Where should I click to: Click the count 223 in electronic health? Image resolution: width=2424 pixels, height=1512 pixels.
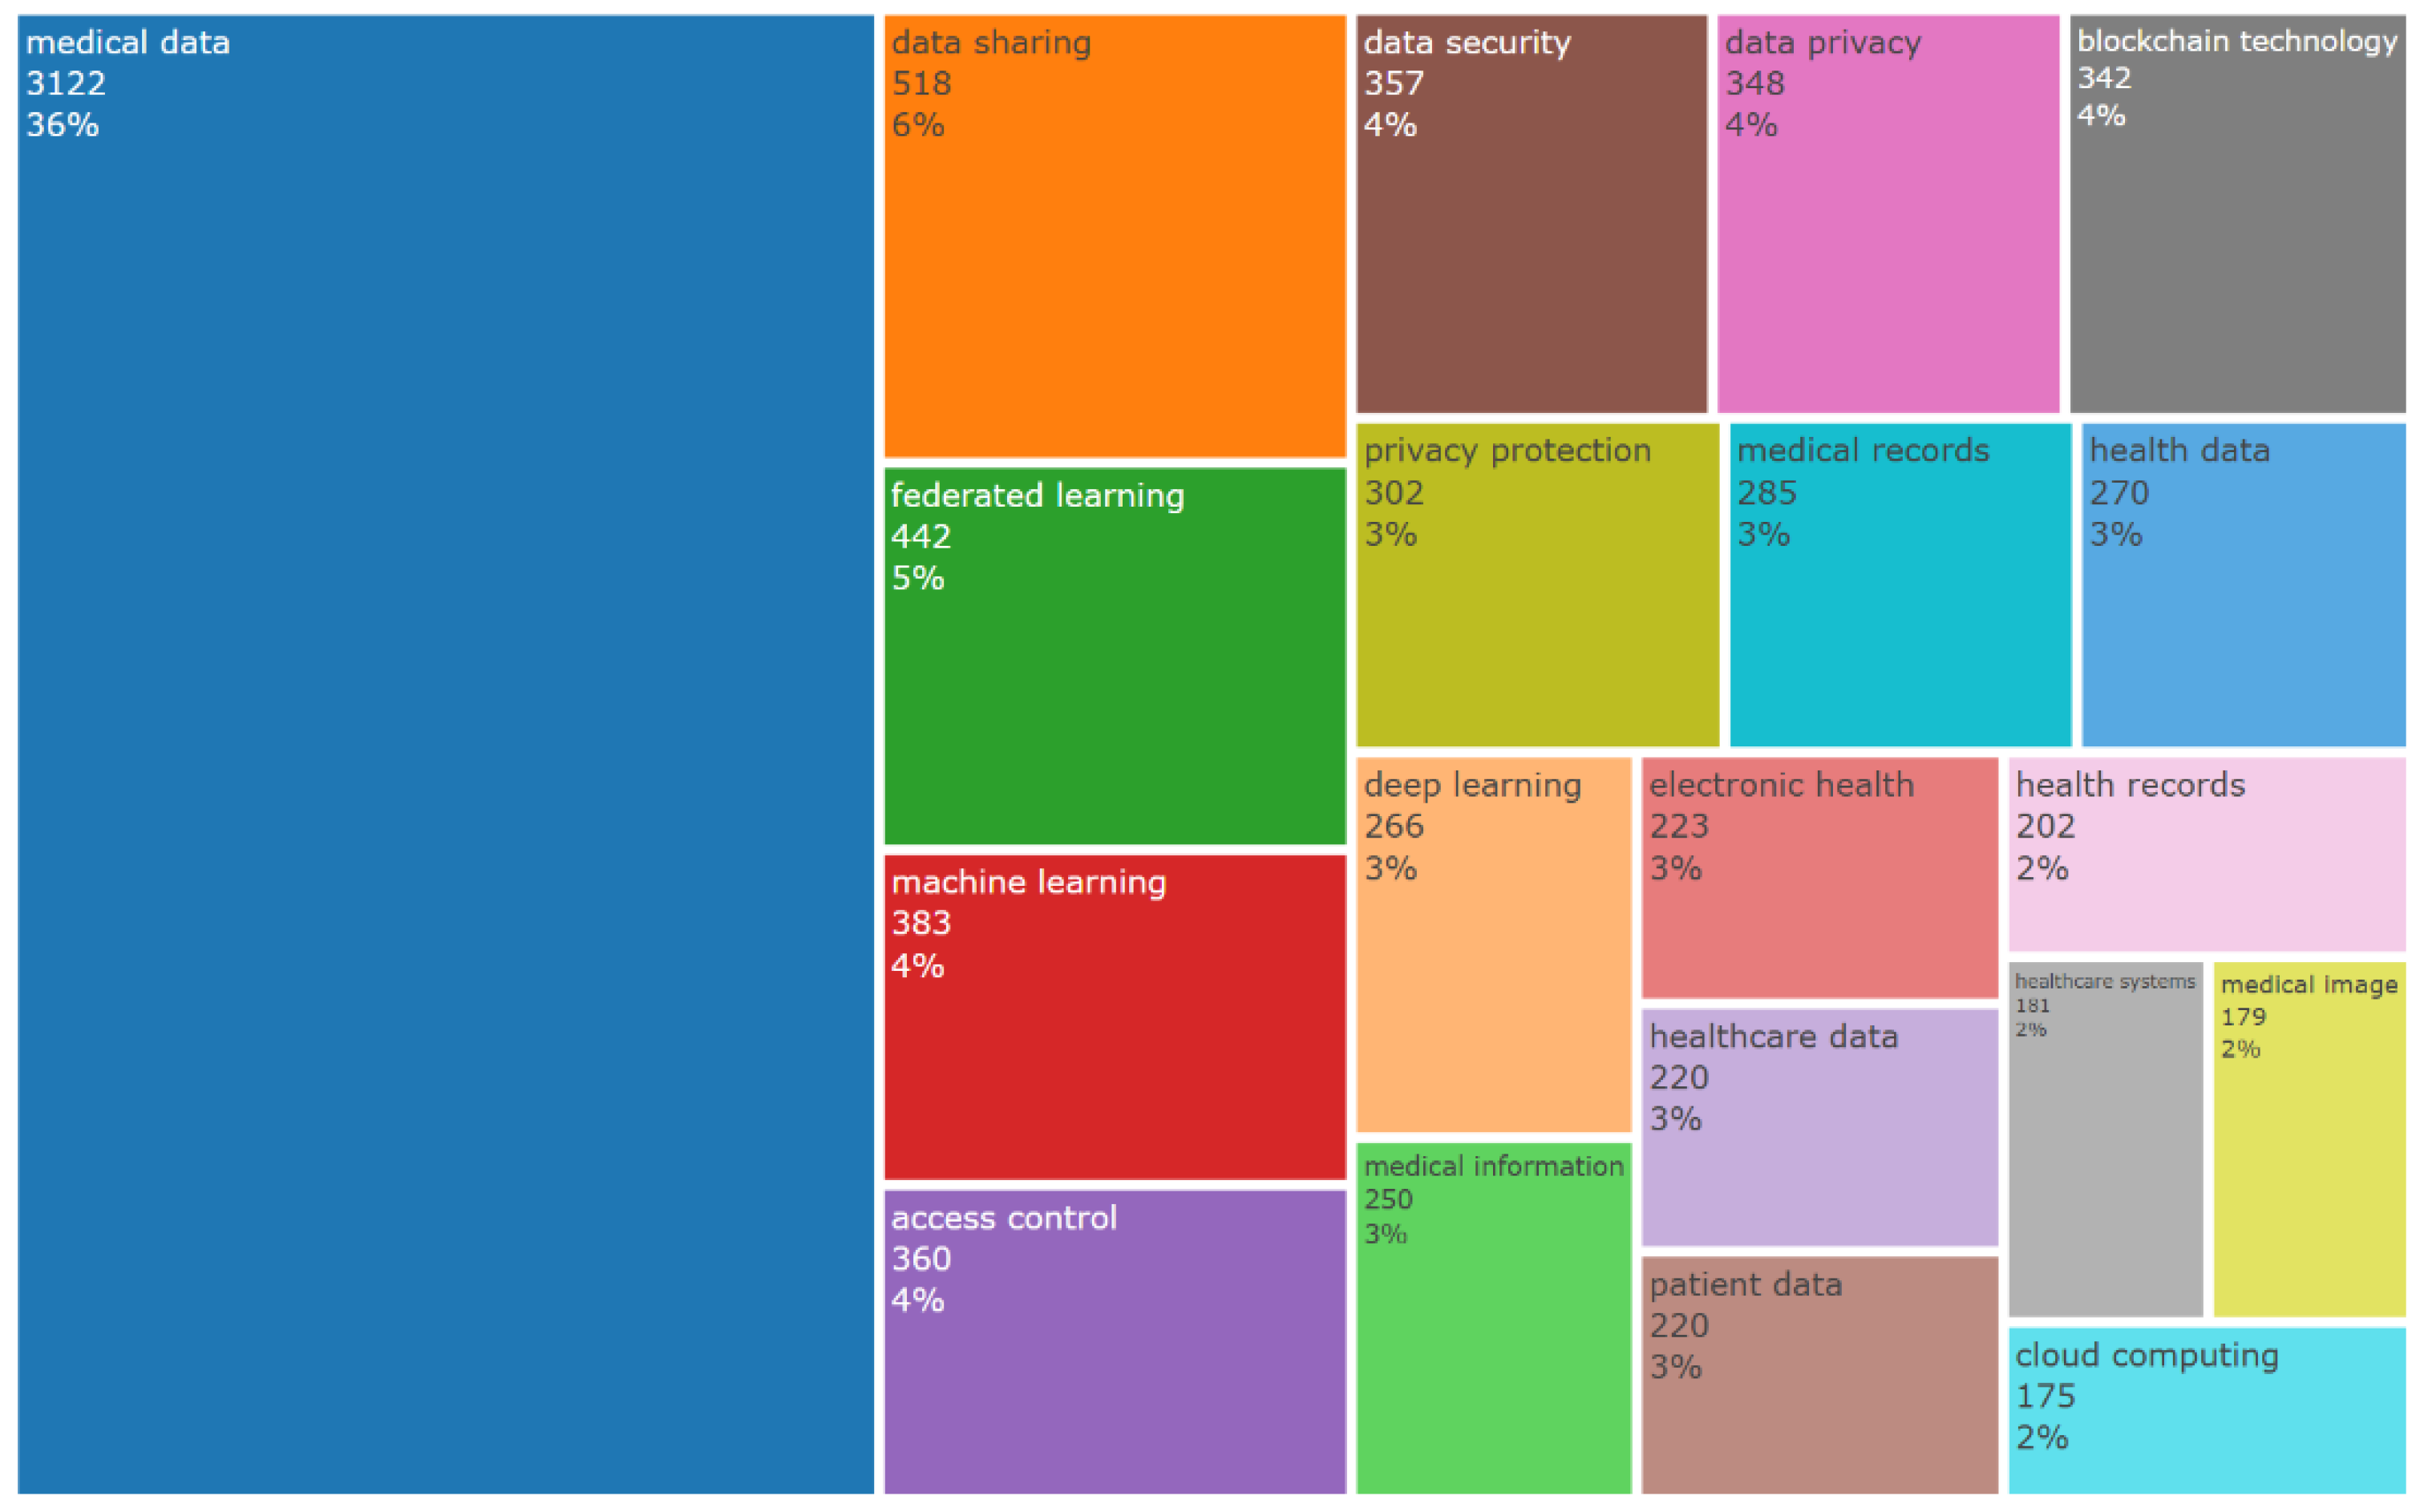1680,826
